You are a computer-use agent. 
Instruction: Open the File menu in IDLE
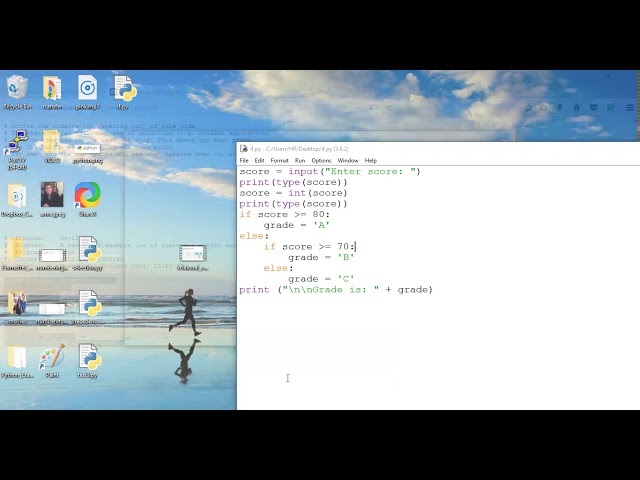coord(244,160)
